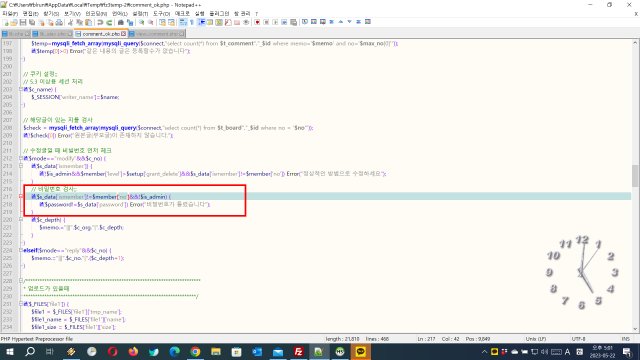Collapse the $_FILES fold at line 231
This screenshot has width=640, height=360.
pos(21,304)
